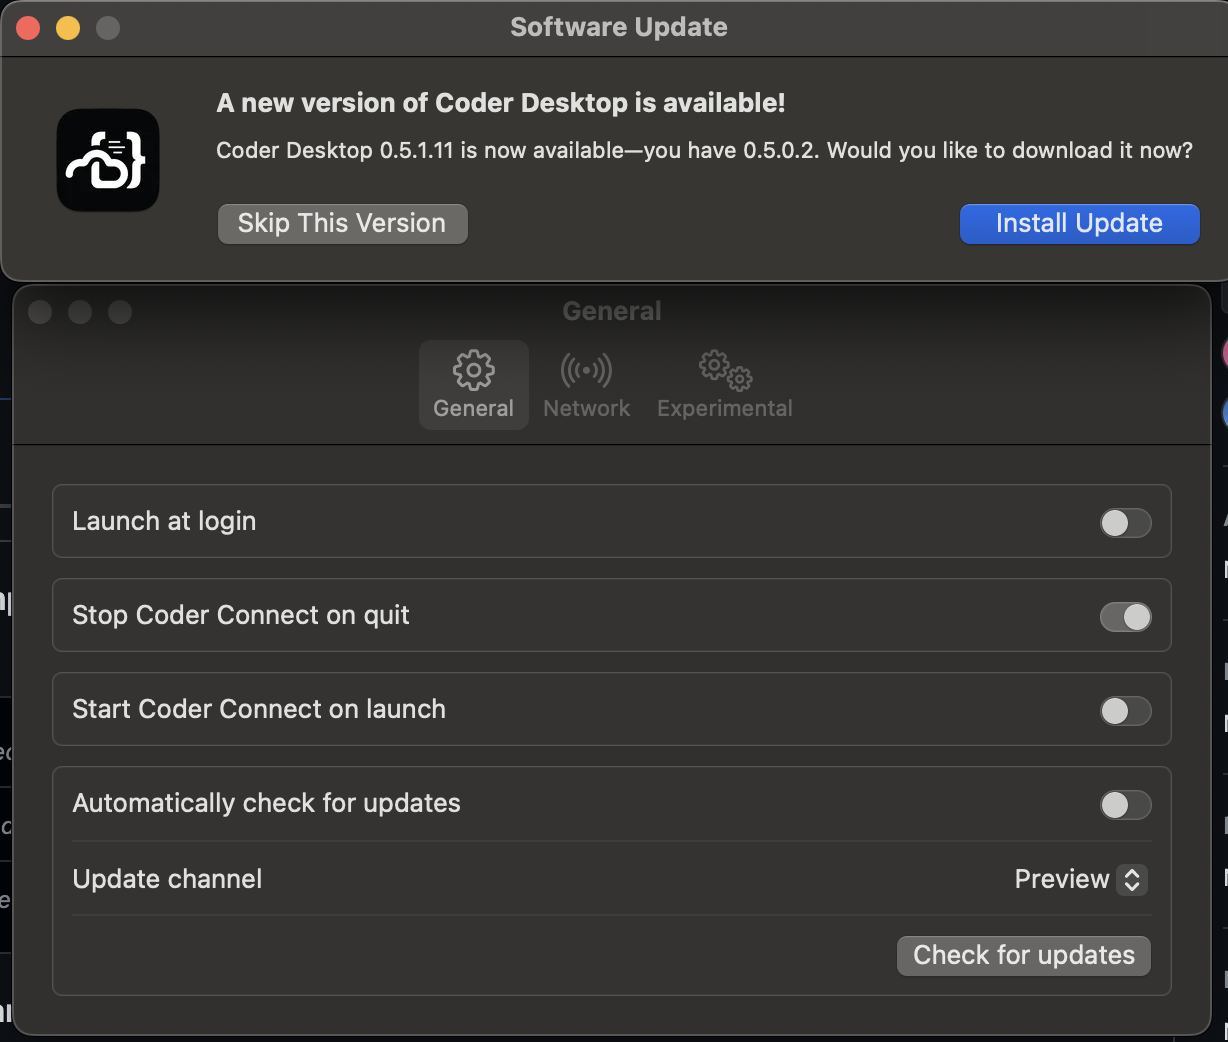1228x1042 pixels.
Task: Switch to the Experimental settings tab
Action: point(725,385)
